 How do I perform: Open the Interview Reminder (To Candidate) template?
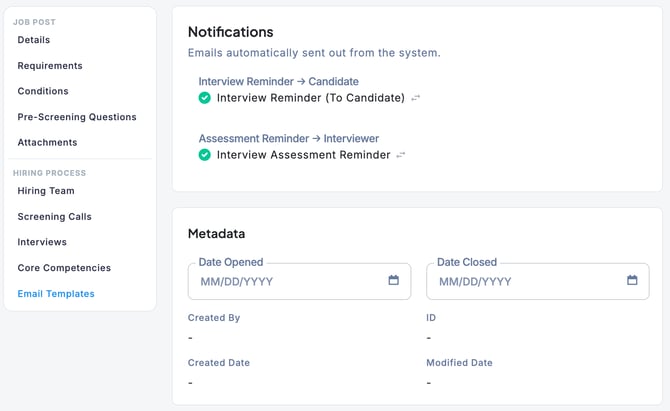click(310, 98)
